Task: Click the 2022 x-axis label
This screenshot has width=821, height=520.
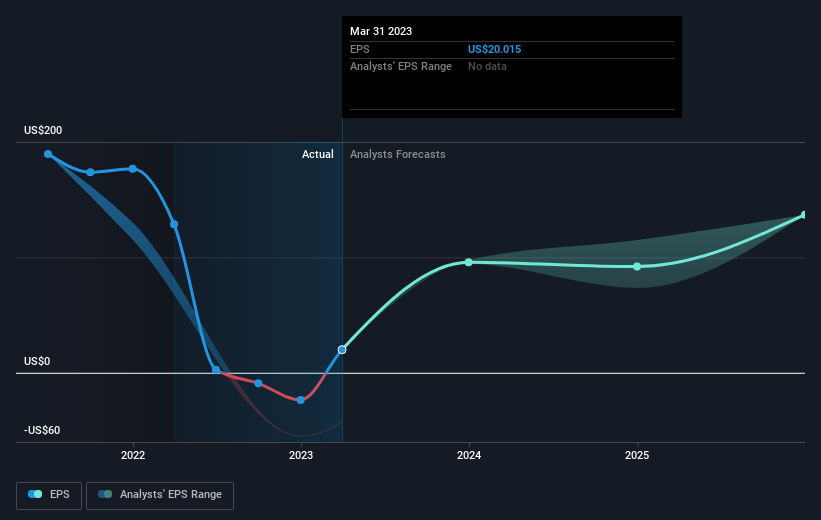Action: 133,455
